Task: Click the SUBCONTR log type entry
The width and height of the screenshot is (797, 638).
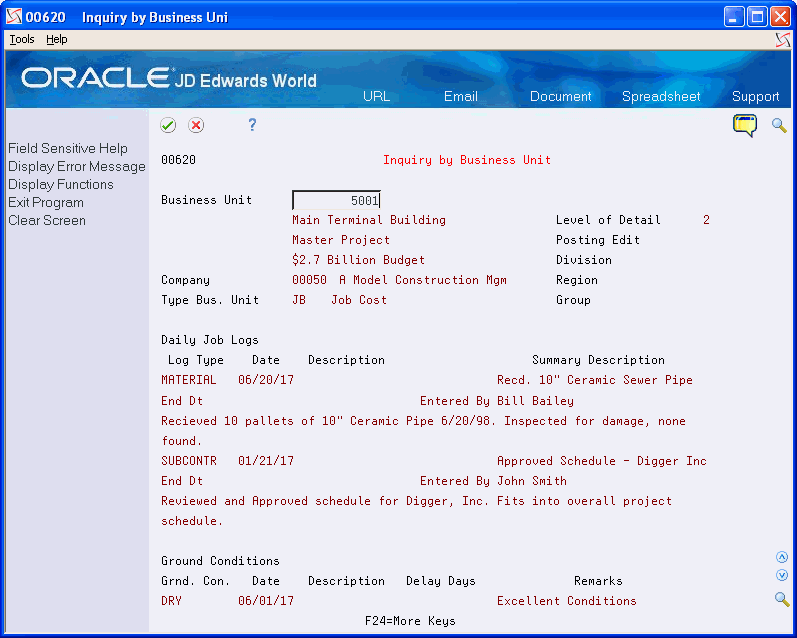Action: (x=189, y=461)
